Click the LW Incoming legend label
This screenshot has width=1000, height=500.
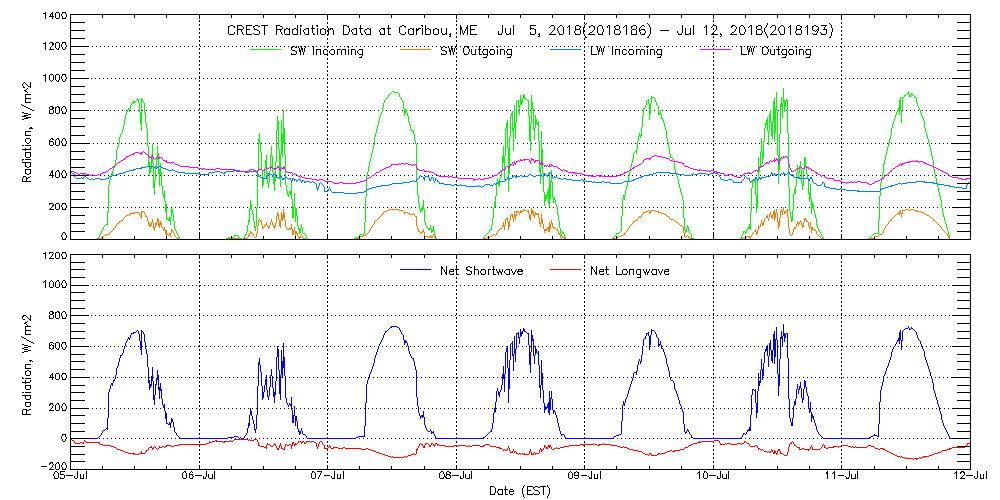tap(625, 52)
